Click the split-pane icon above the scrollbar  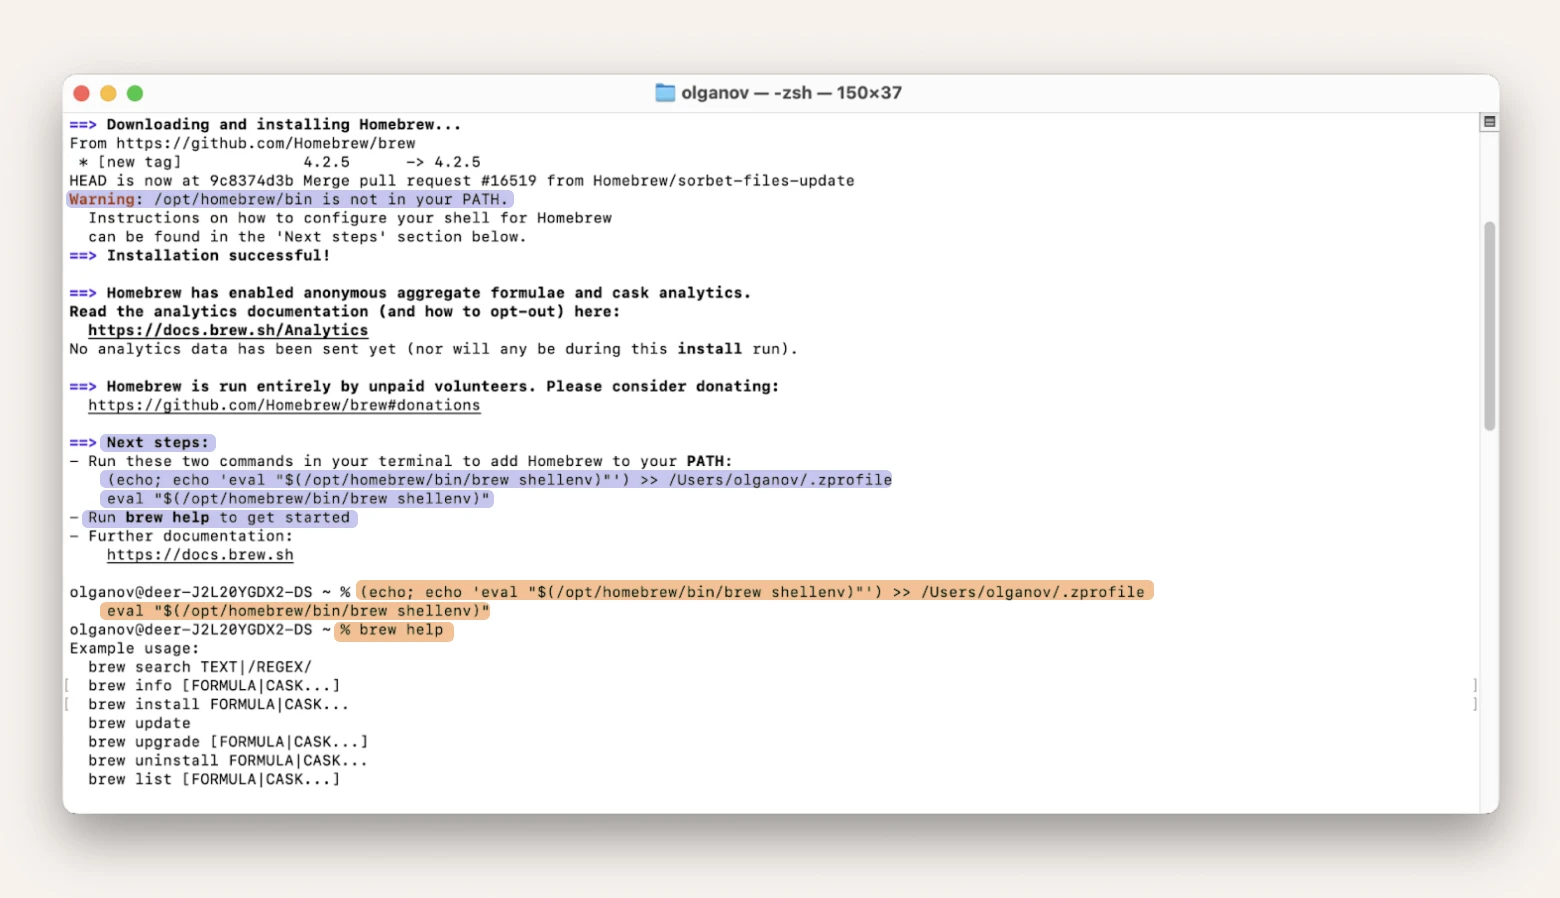[x=1489, y=120]
